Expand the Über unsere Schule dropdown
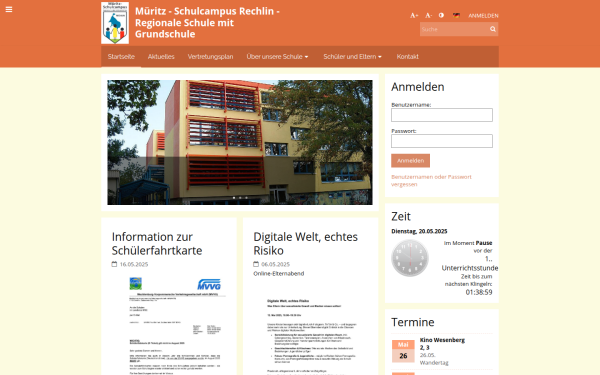Image resolution: width=600 pixels, height=375 pixels. (x=277, y=57)
